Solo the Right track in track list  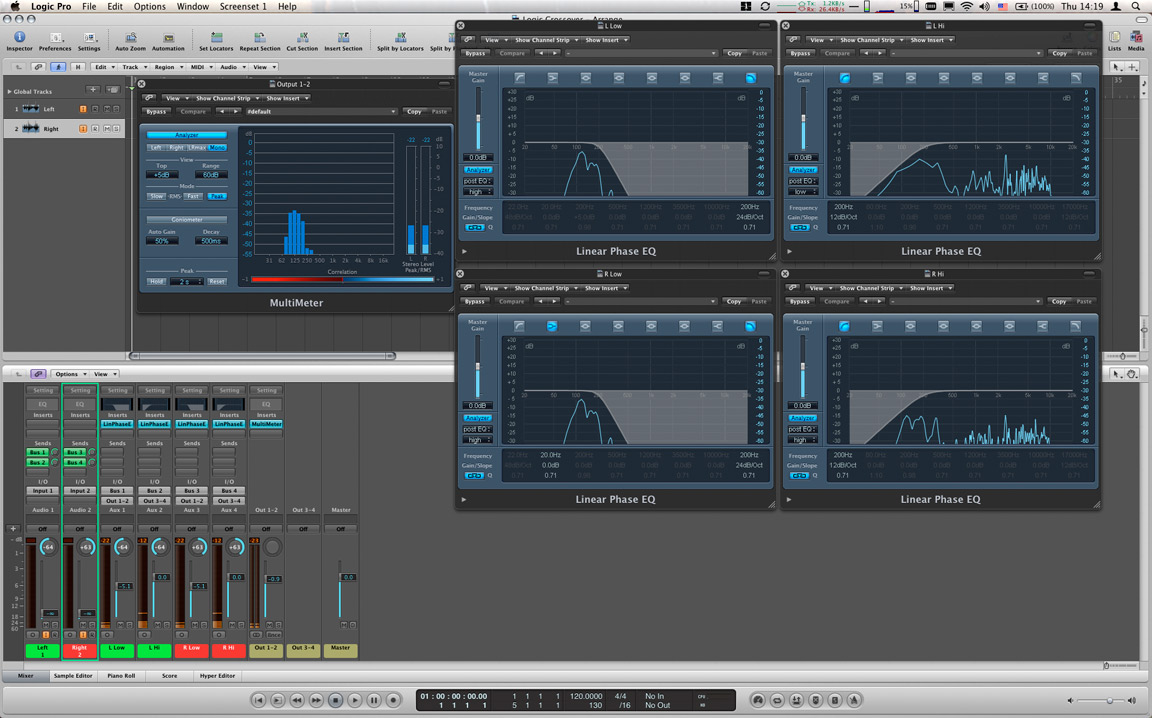tap(116, 129)
